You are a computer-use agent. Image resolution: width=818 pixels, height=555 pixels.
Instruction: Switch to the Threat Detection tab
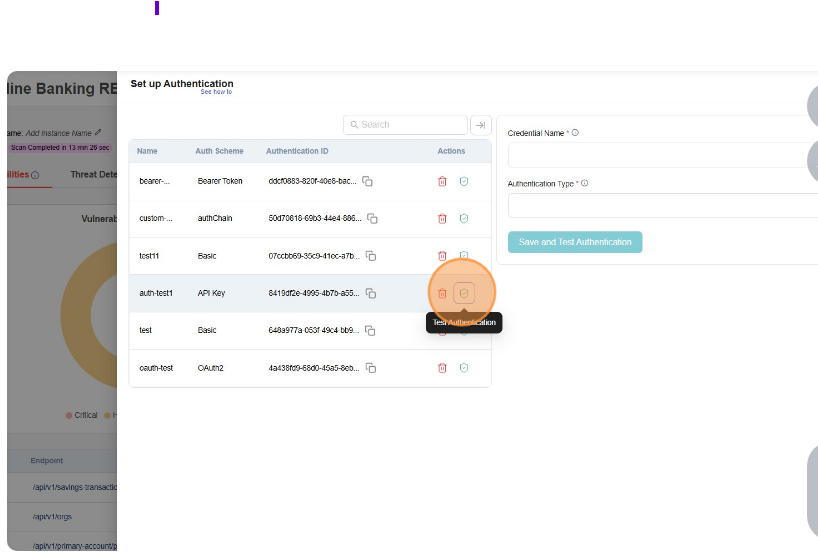pos(93,174)
